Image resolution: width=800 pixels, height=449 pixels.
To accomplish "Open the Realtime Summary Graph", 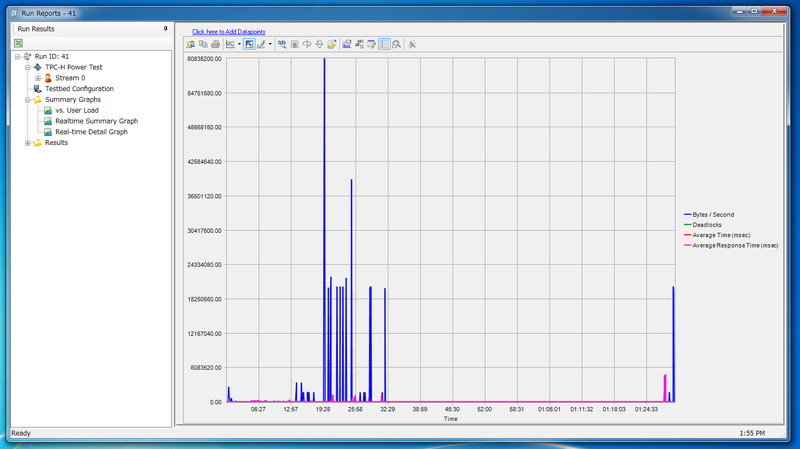I will tap(96, 121).
